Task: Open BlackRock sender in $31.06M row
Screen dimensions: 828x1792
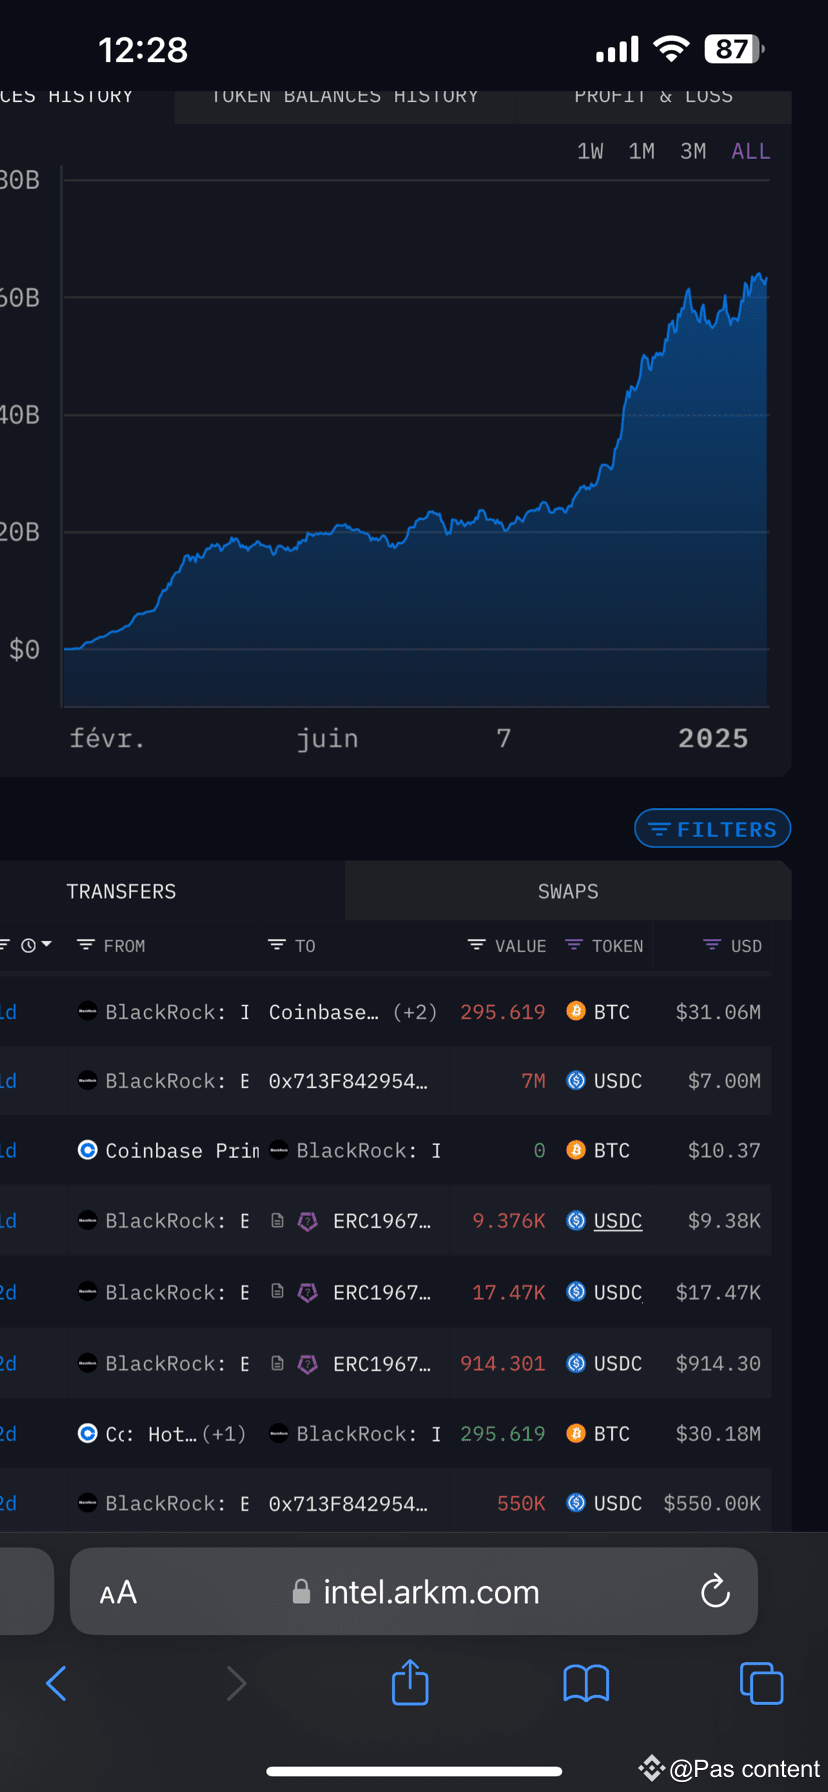Action: pyautogui.click(x=178, y=1012)
